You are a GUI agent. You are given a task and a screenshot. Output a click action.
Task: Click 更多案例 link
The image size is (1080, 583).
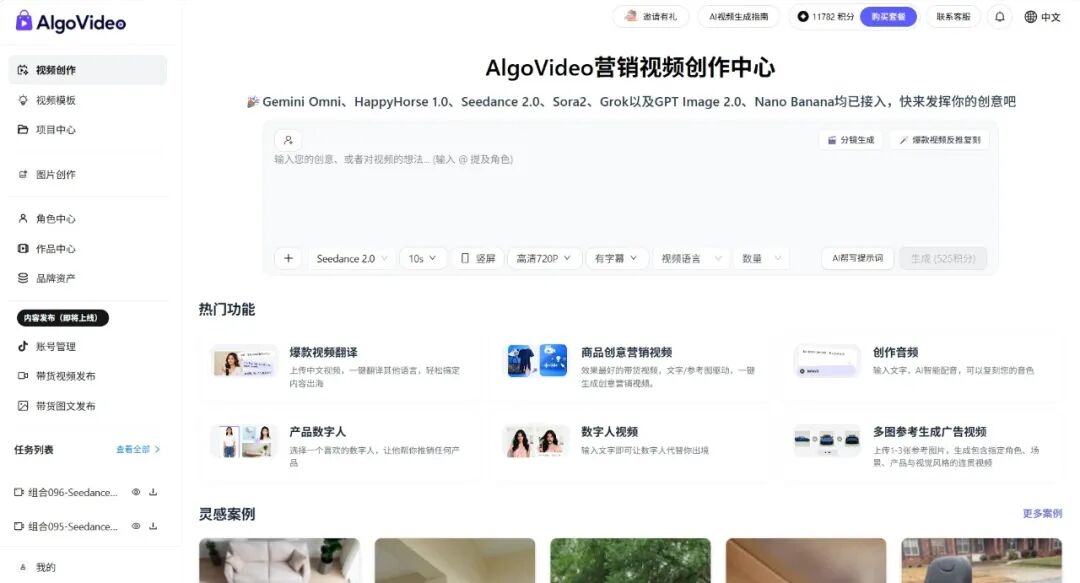pos(1042,513)
